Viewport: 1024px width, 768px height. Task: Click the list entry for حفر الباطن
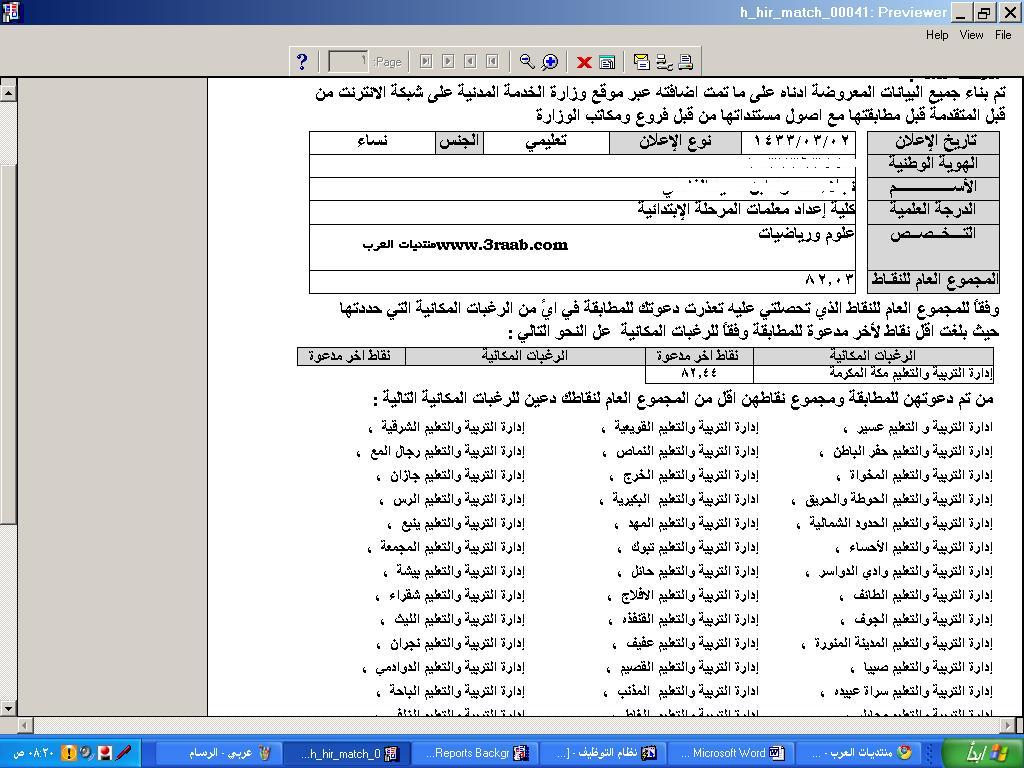(905, 452)
